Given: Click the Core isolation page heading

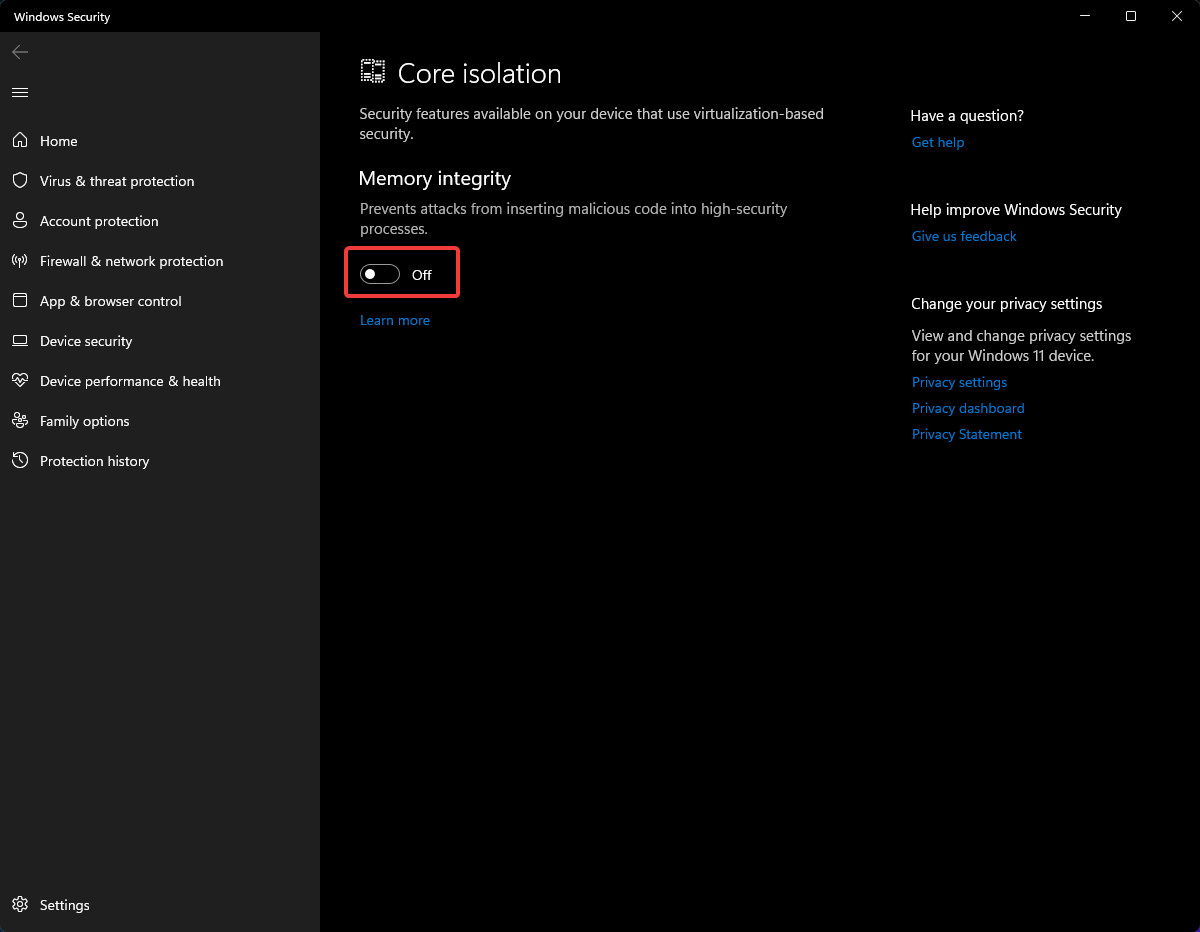Looking at the screenshot, I should coord(480,73).
